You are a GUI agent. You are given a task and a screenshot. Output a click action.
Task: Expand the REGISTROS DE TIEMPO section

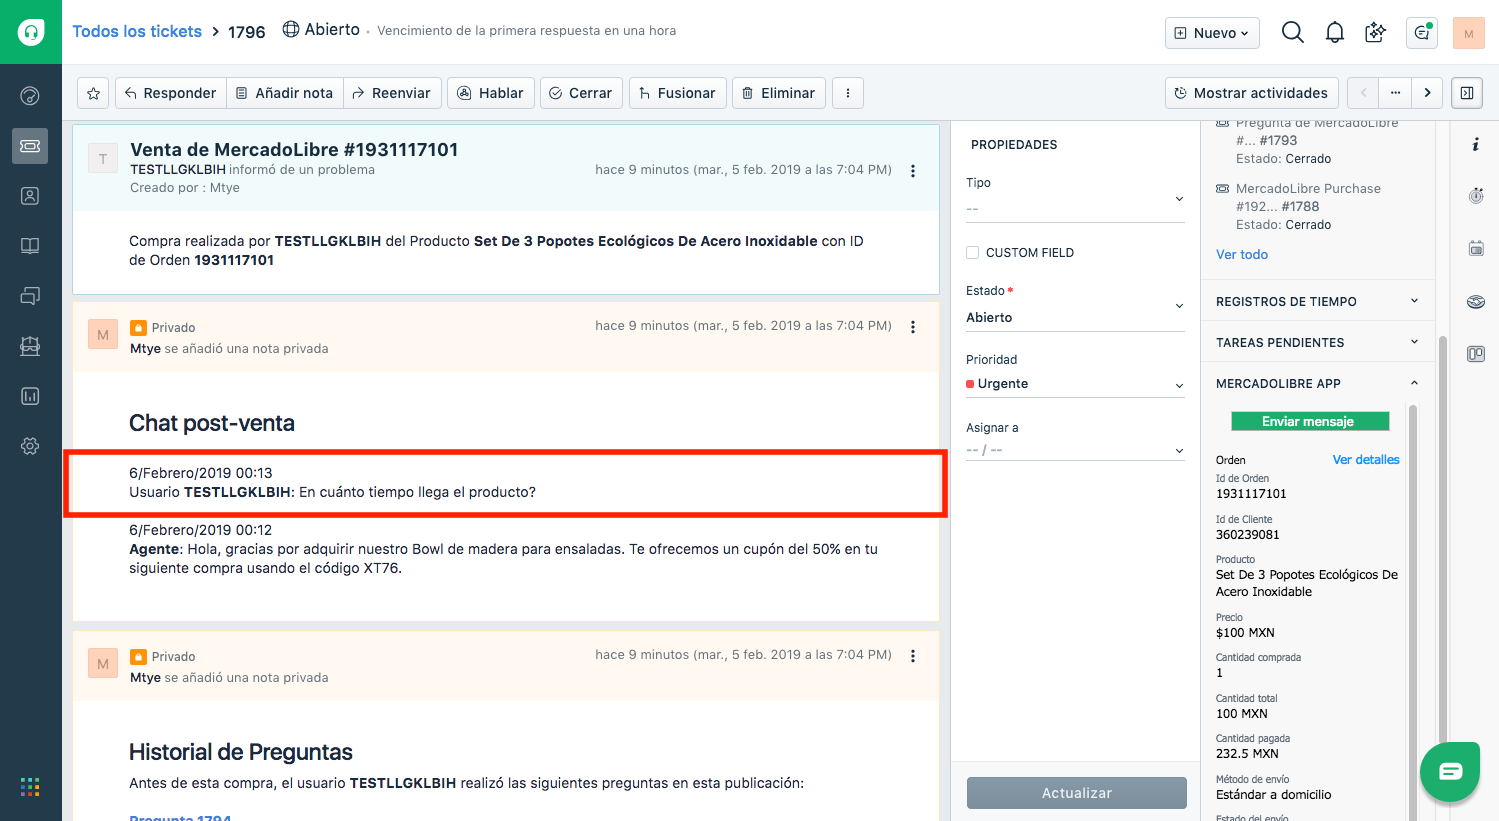tap(1317, 301)
